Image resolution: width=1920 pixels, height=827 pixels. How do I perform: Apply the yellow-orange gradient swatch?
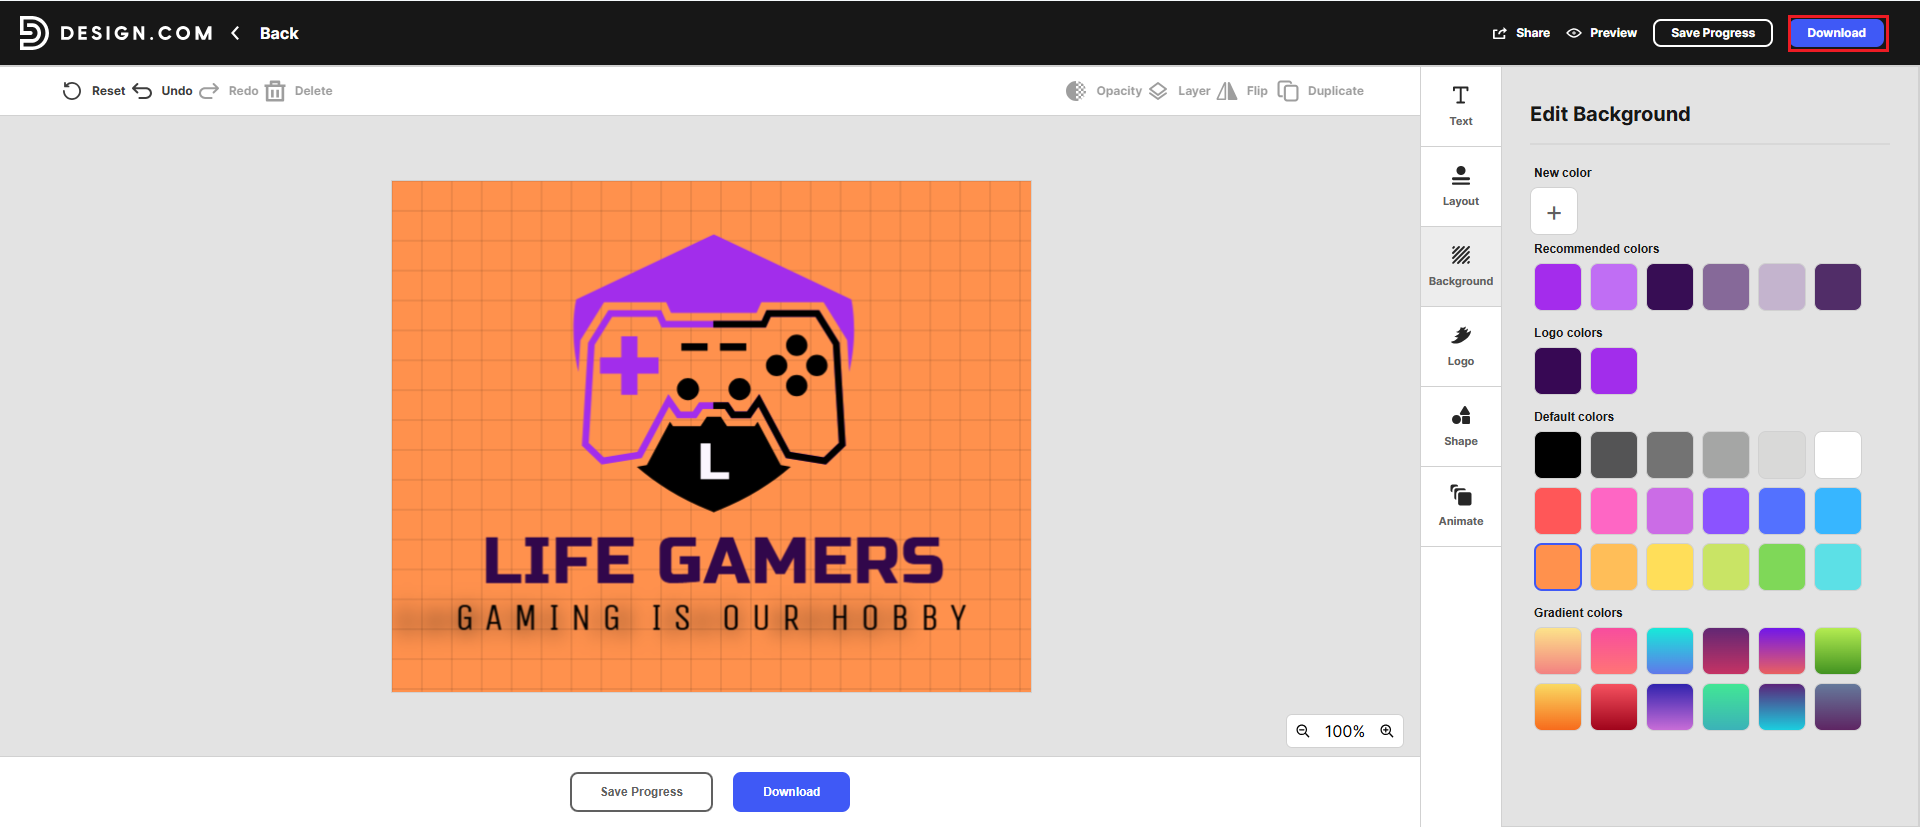(x=1558, y=707)
